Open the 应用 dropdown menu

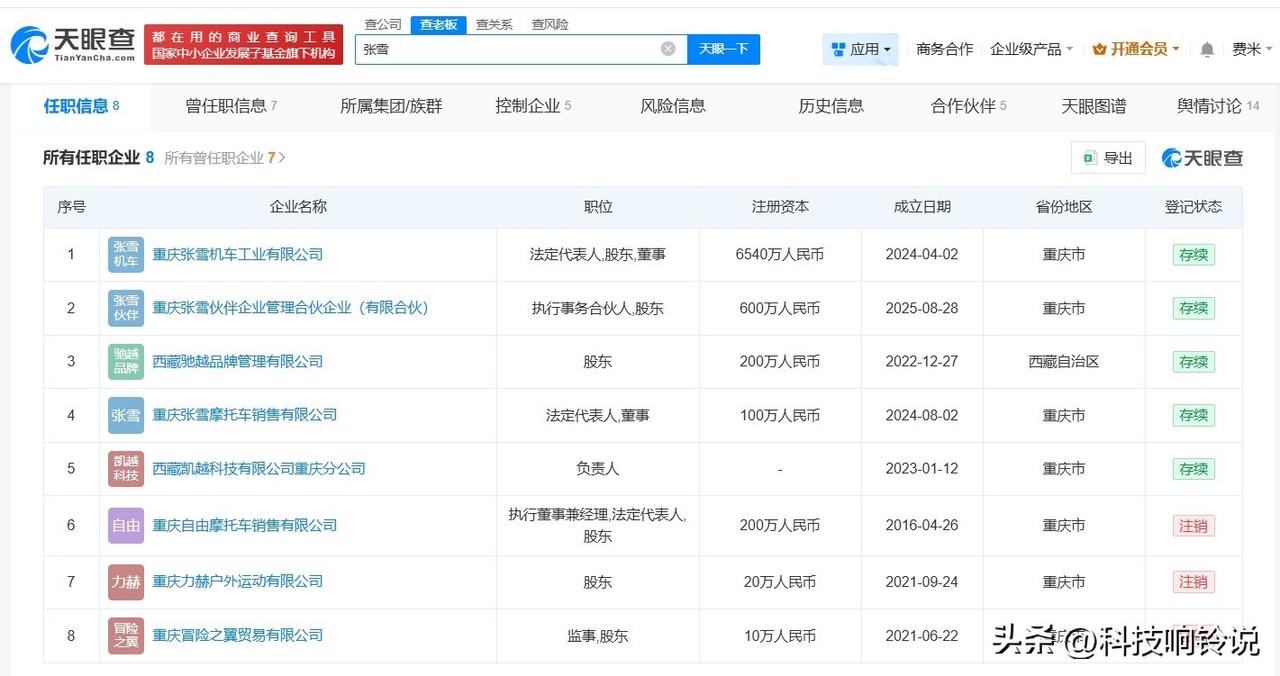point(860,48)
